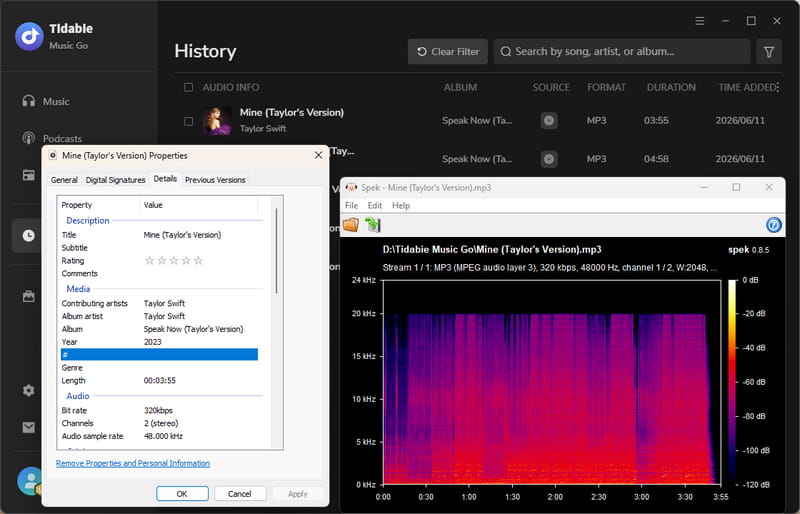Set the first rating star
The image size is (800, 514).
click(x=149, y=260)
